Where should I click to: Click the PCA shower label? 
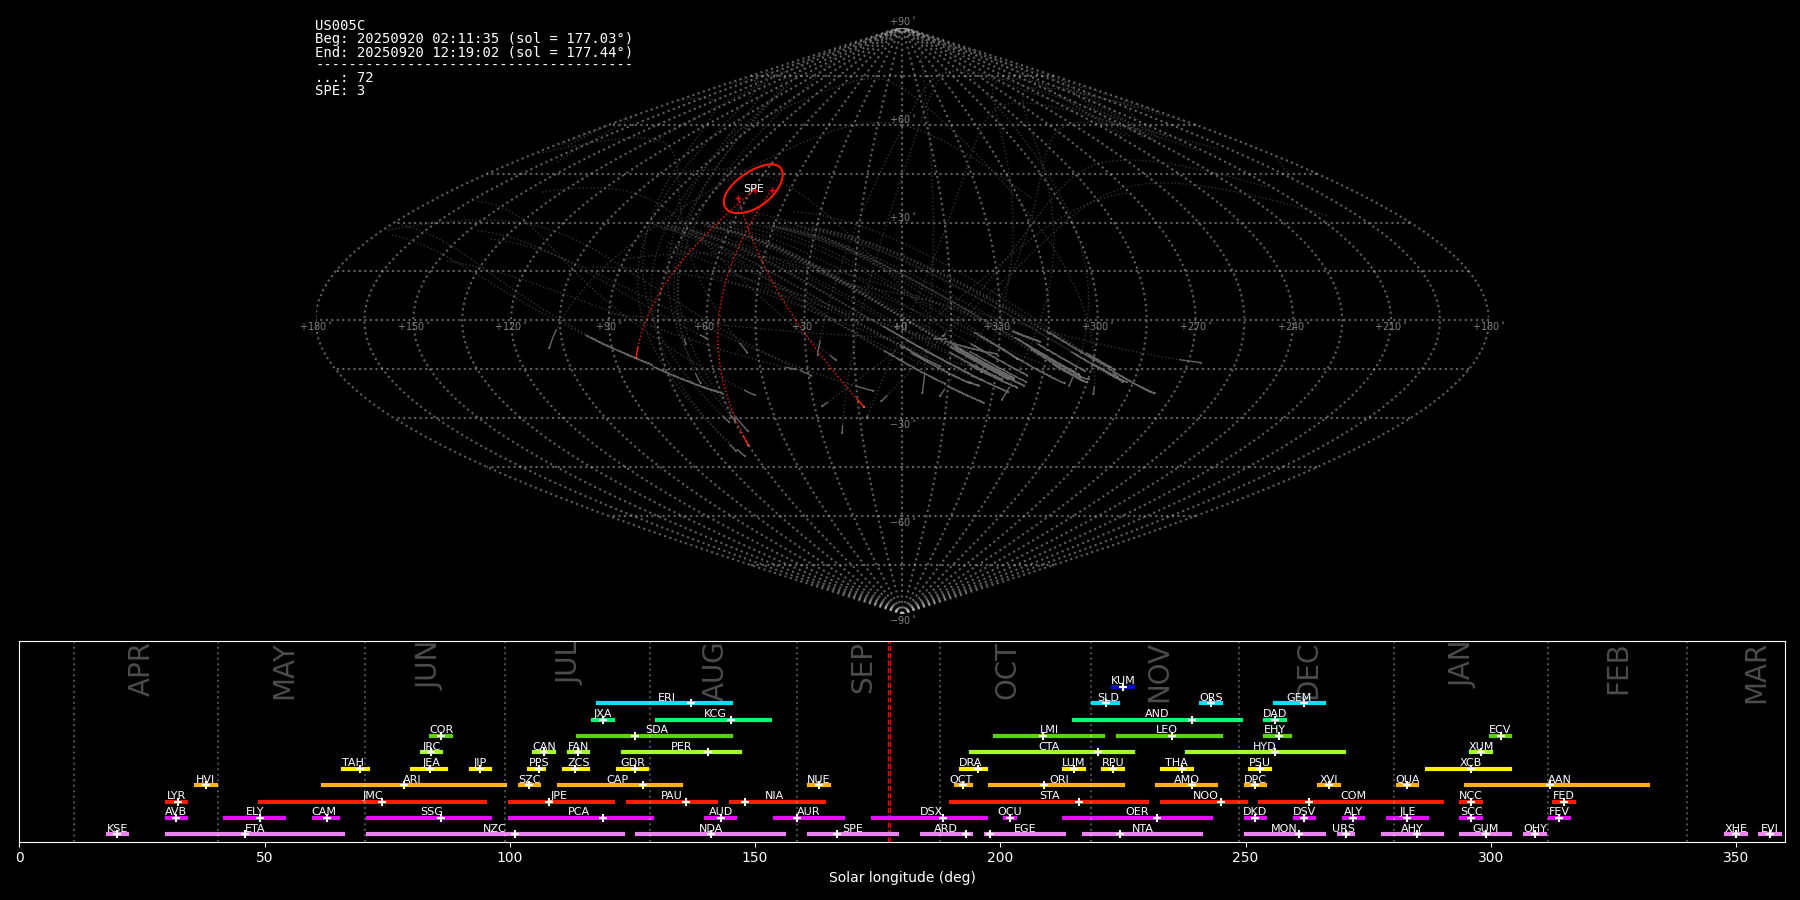pyautogui.click(x=579, y=812)
